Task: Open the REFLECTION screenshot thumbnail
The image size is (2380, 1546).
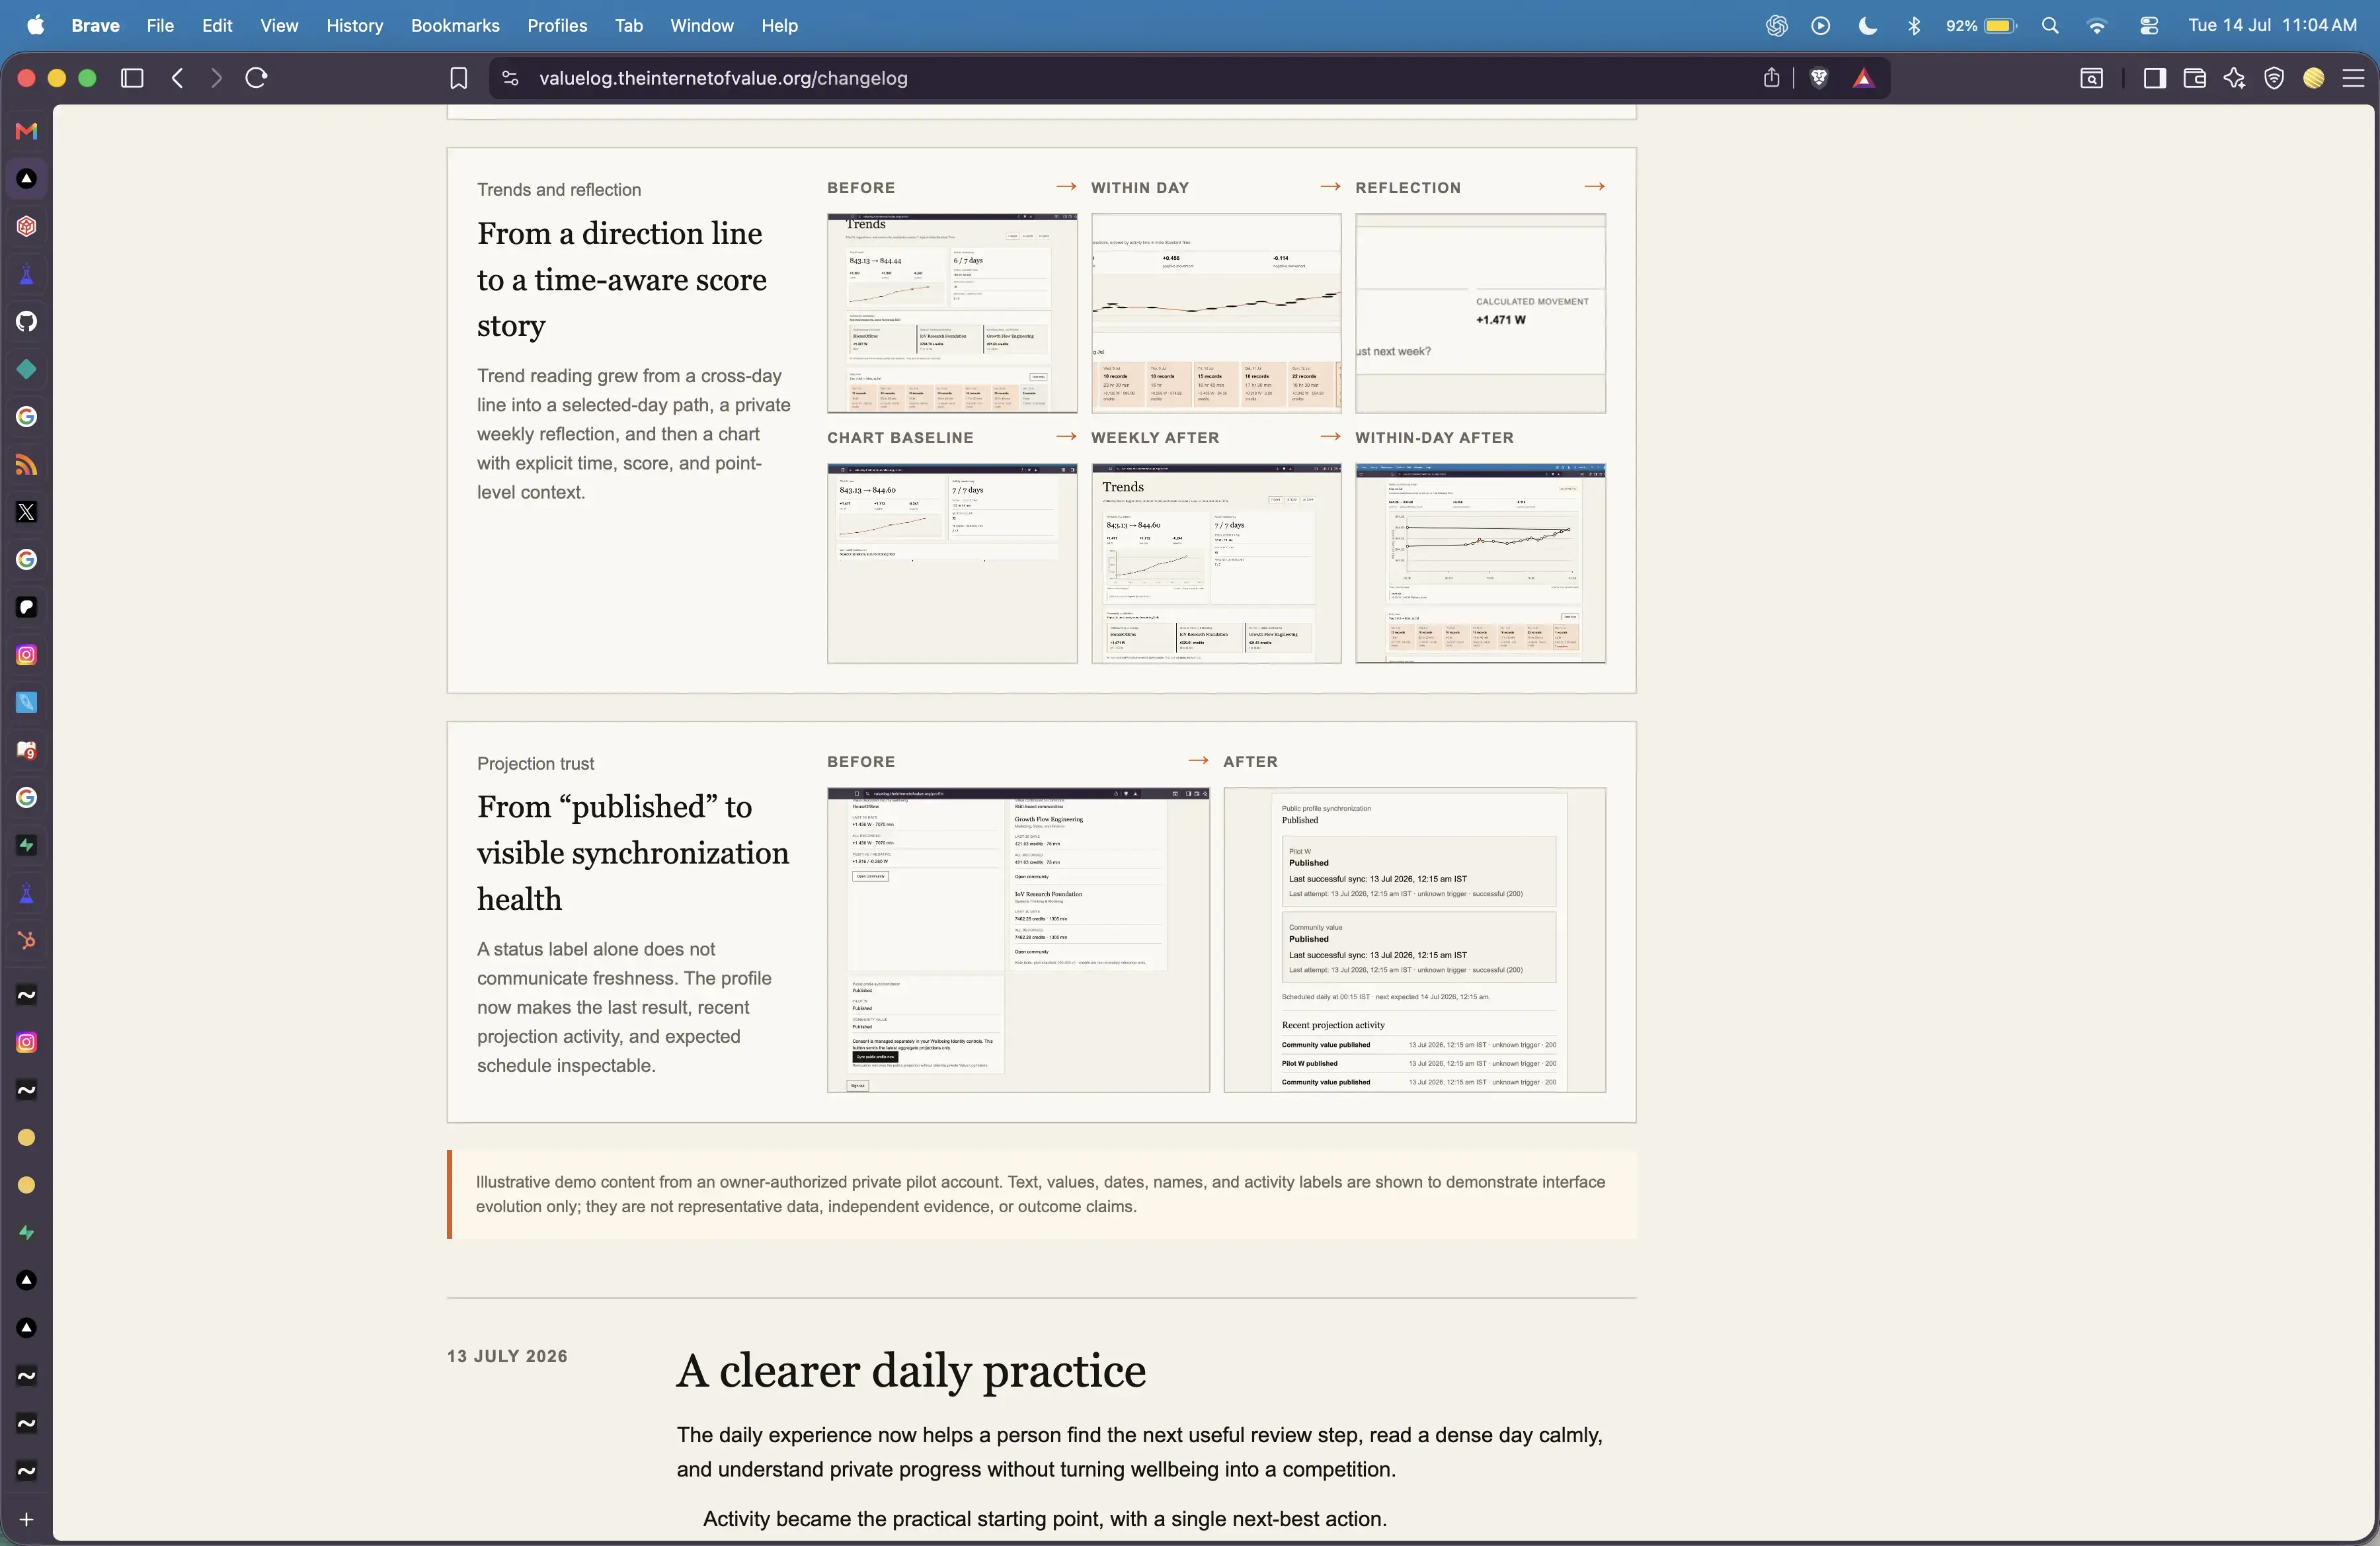Action: point(1480,313)
